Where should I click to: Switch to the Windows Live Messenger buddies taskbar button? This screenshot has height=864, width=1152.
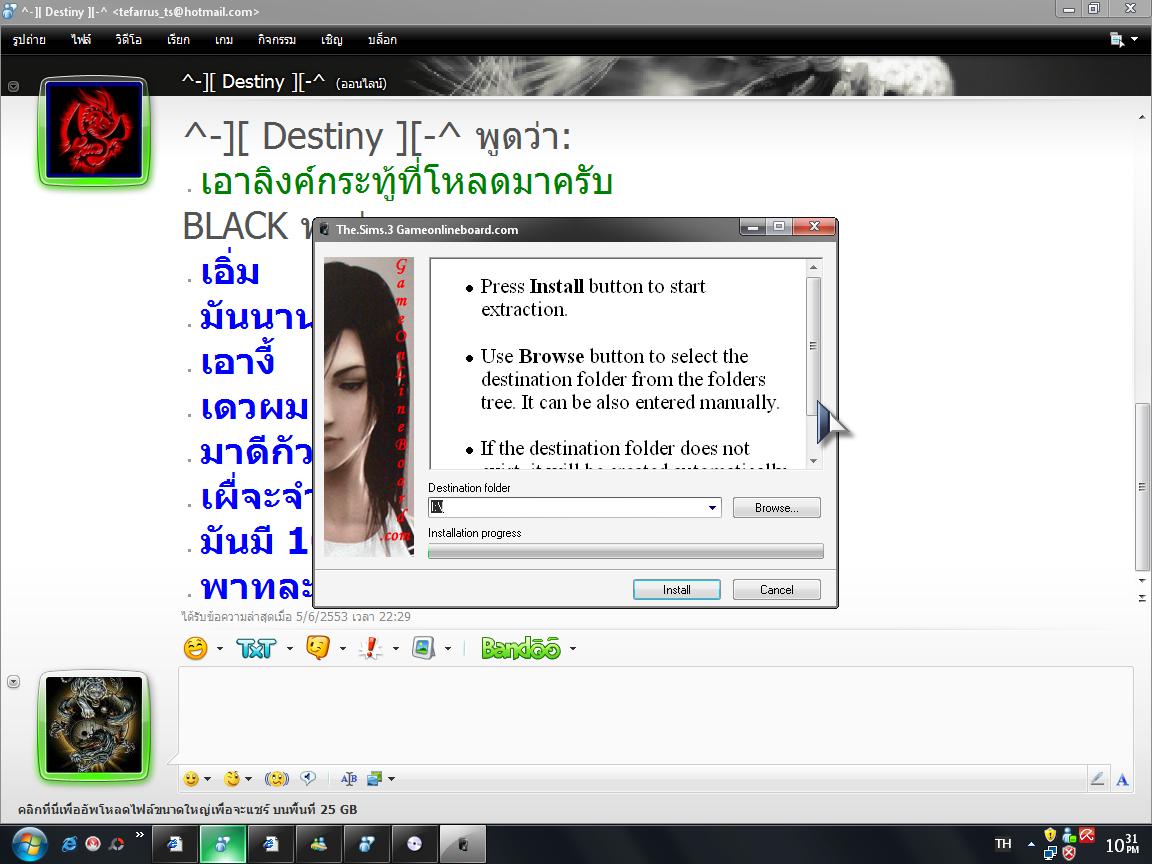tap(318, 843)
